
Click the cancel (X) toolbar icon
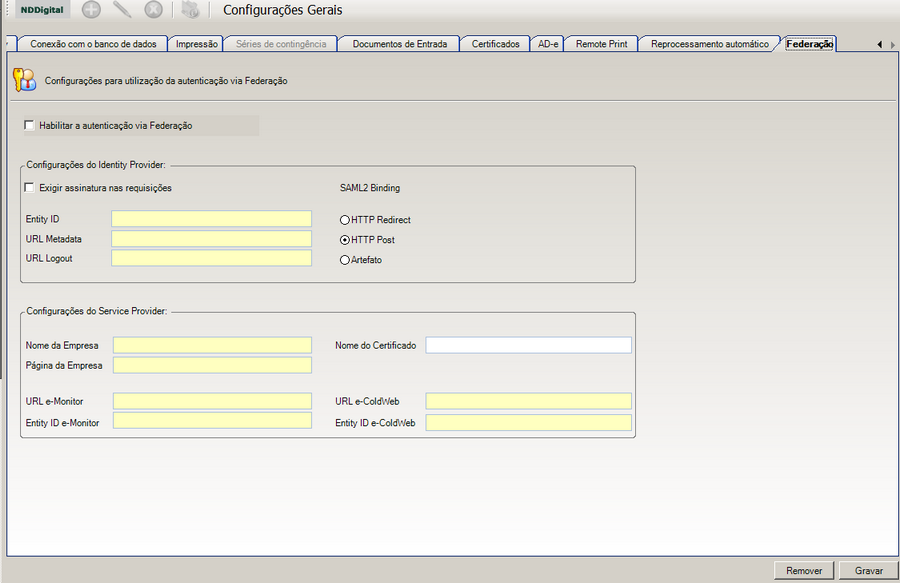click(x=153, y=10)
